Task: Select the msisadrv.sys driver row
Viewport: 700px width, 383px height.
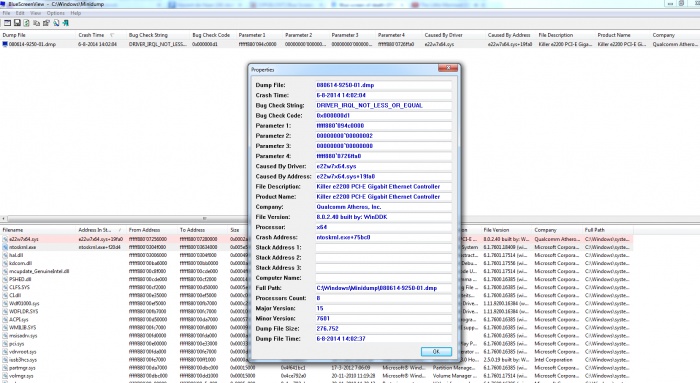Action: [23, 336]
